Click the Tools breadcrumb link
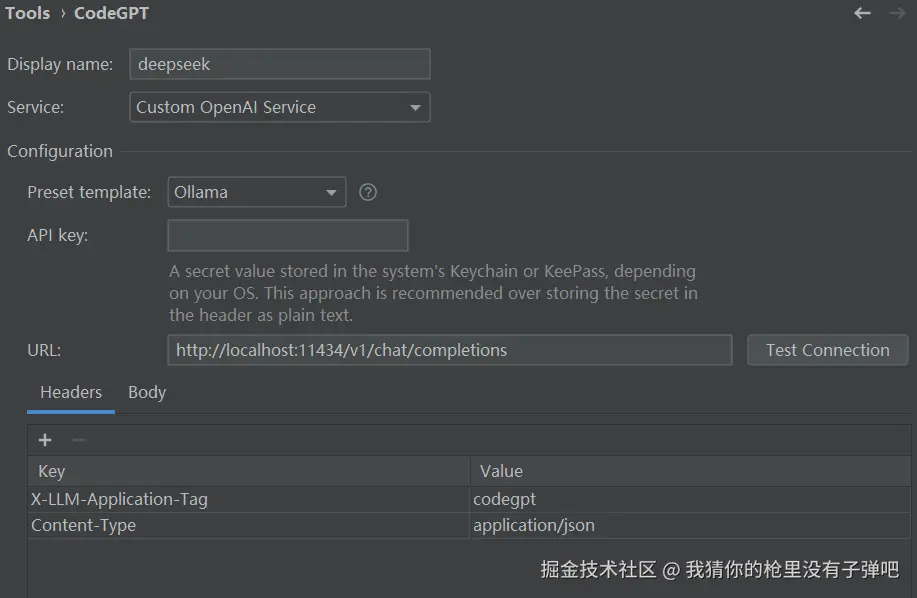Image resolution: width=917 pixels, height=598 pixels. pyautogui.click(x=27, y=13)
